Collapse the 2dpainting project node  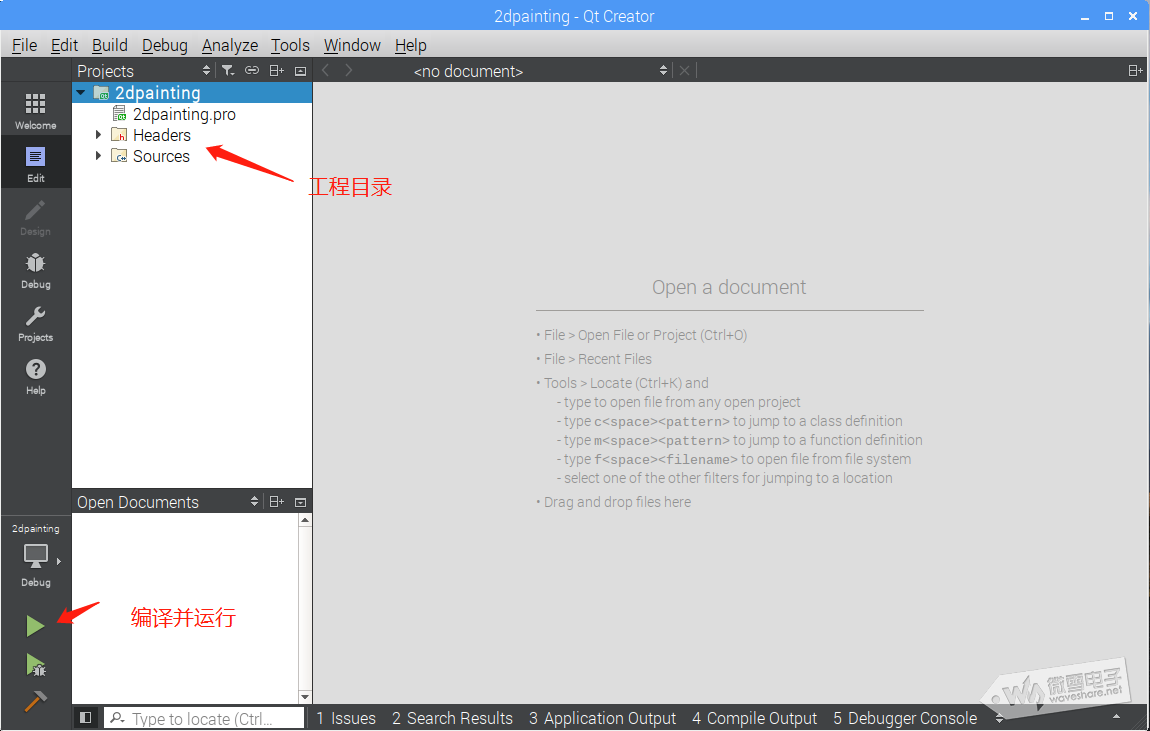point(81,93)
